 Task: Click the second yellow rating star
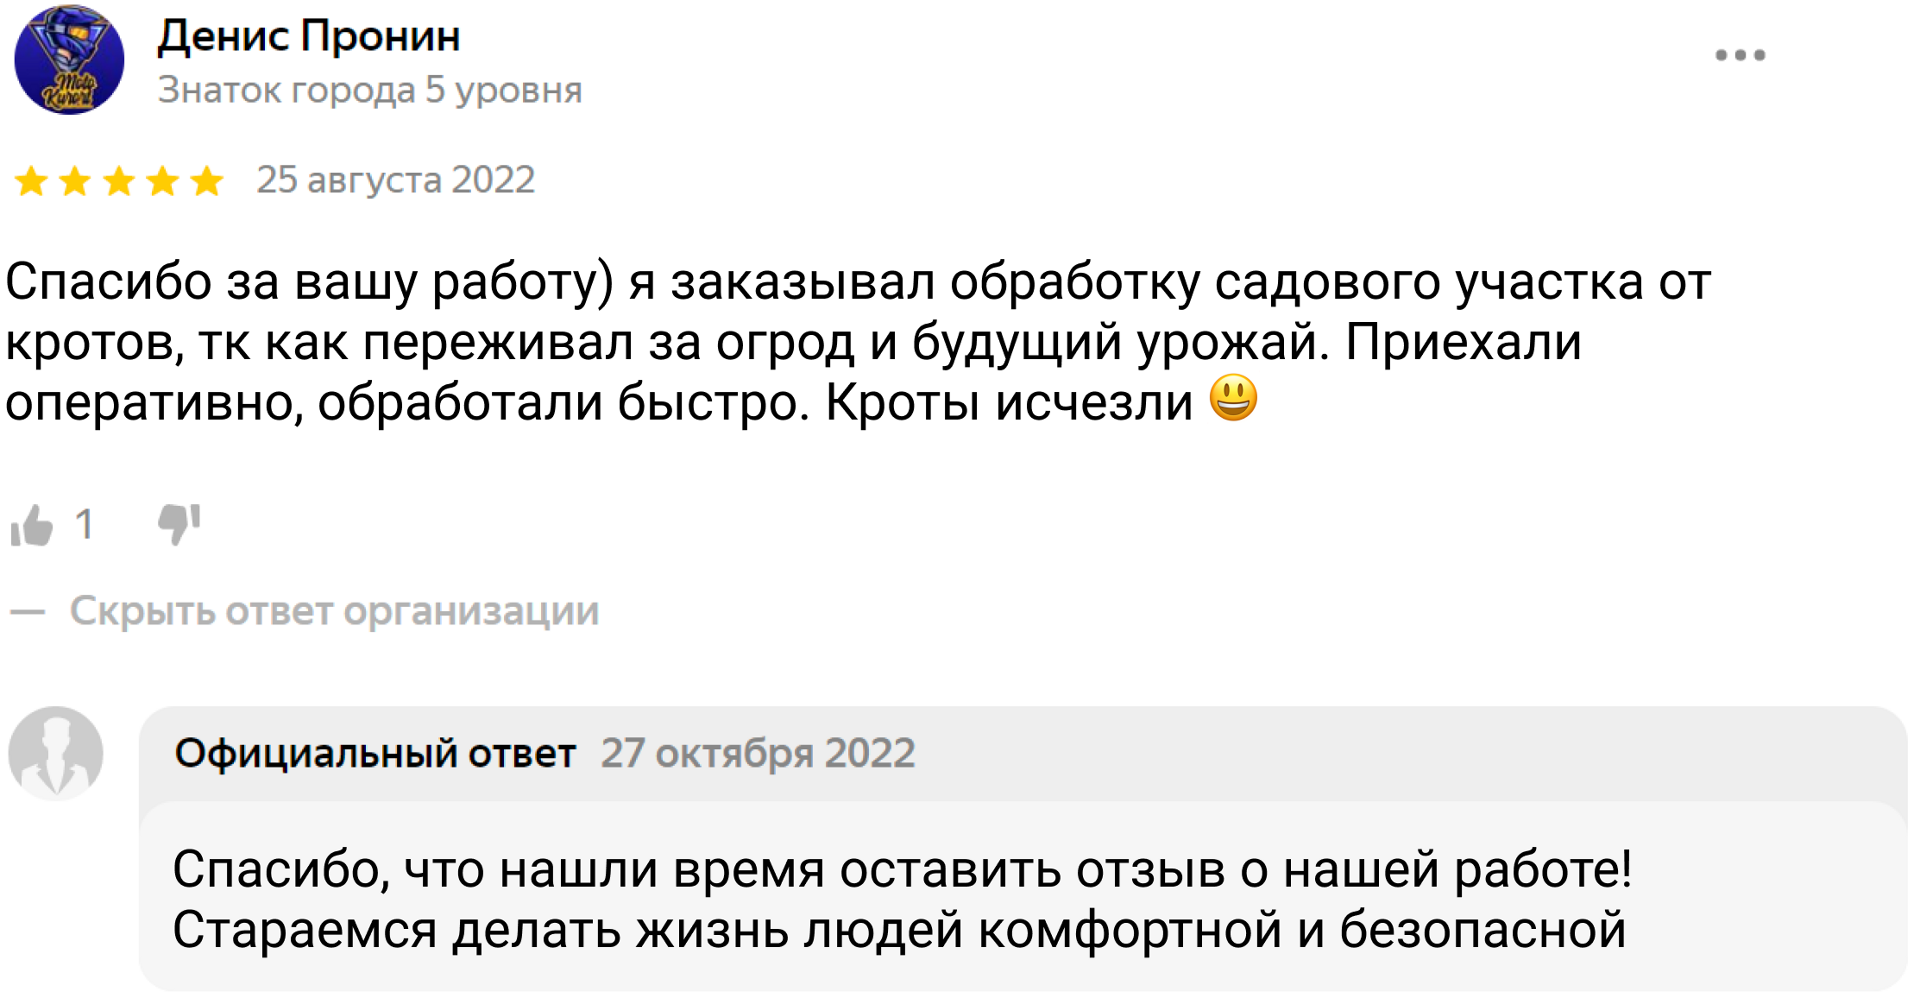coord(75,181)
